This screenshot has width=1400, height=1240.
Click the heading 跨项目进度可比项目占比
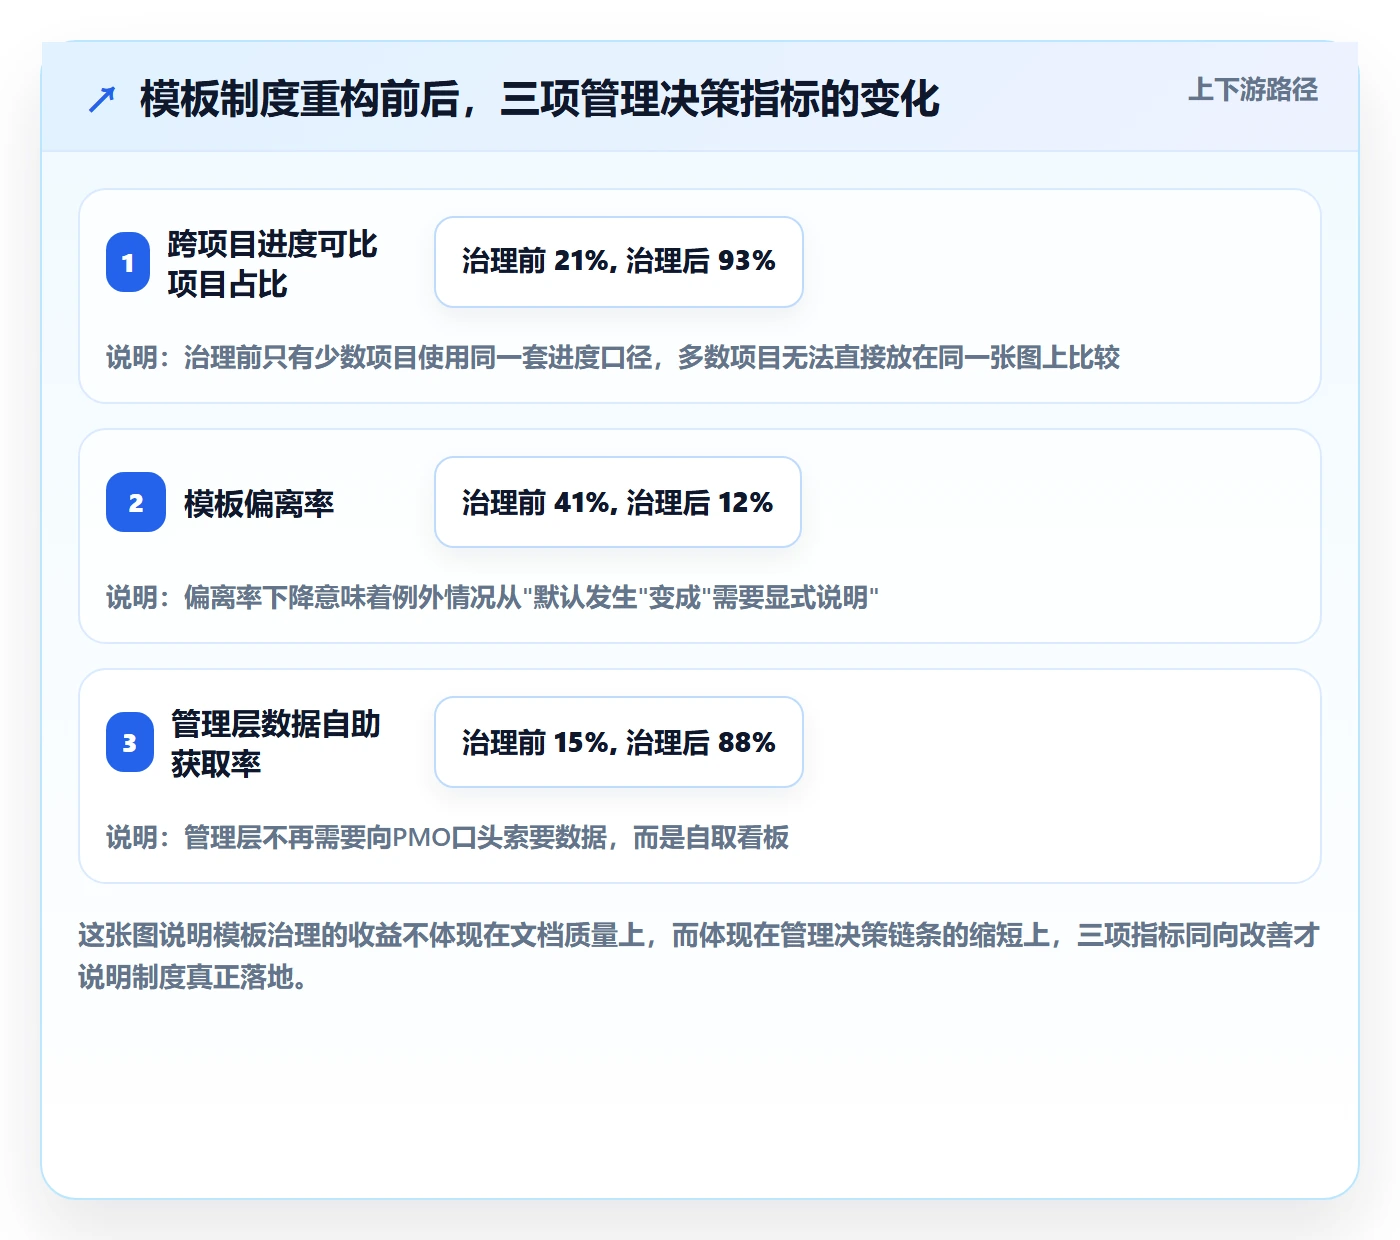272,263
